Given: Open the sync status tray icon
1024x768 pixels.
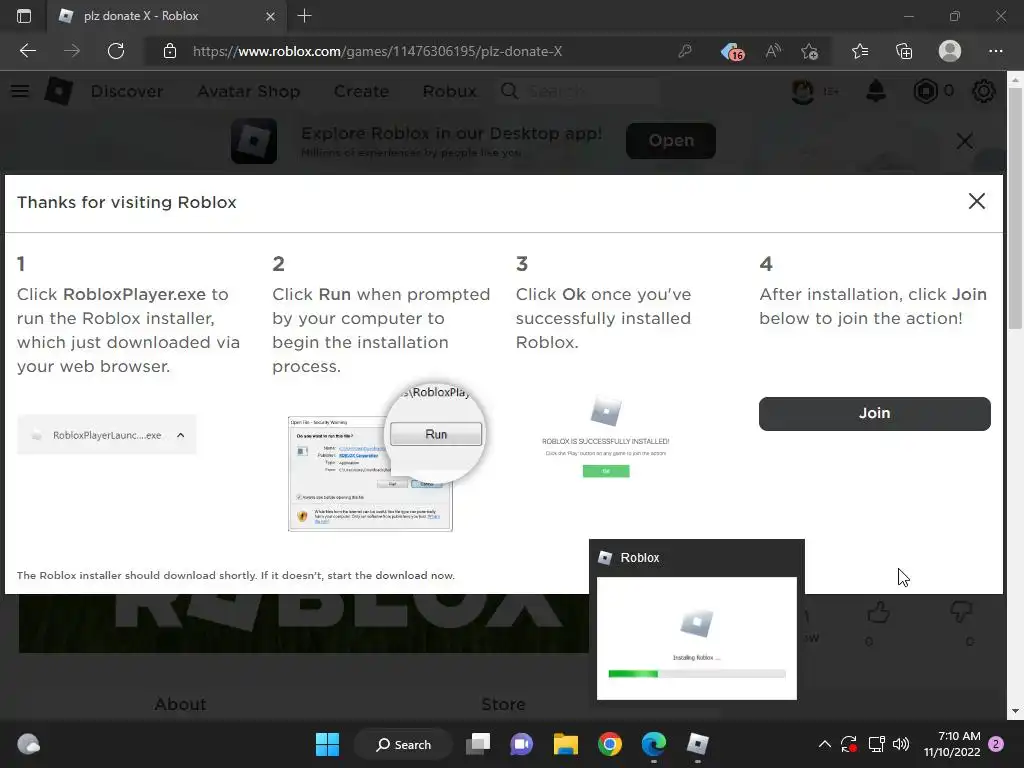Looking at the screenshot, I should pos(849,744).
